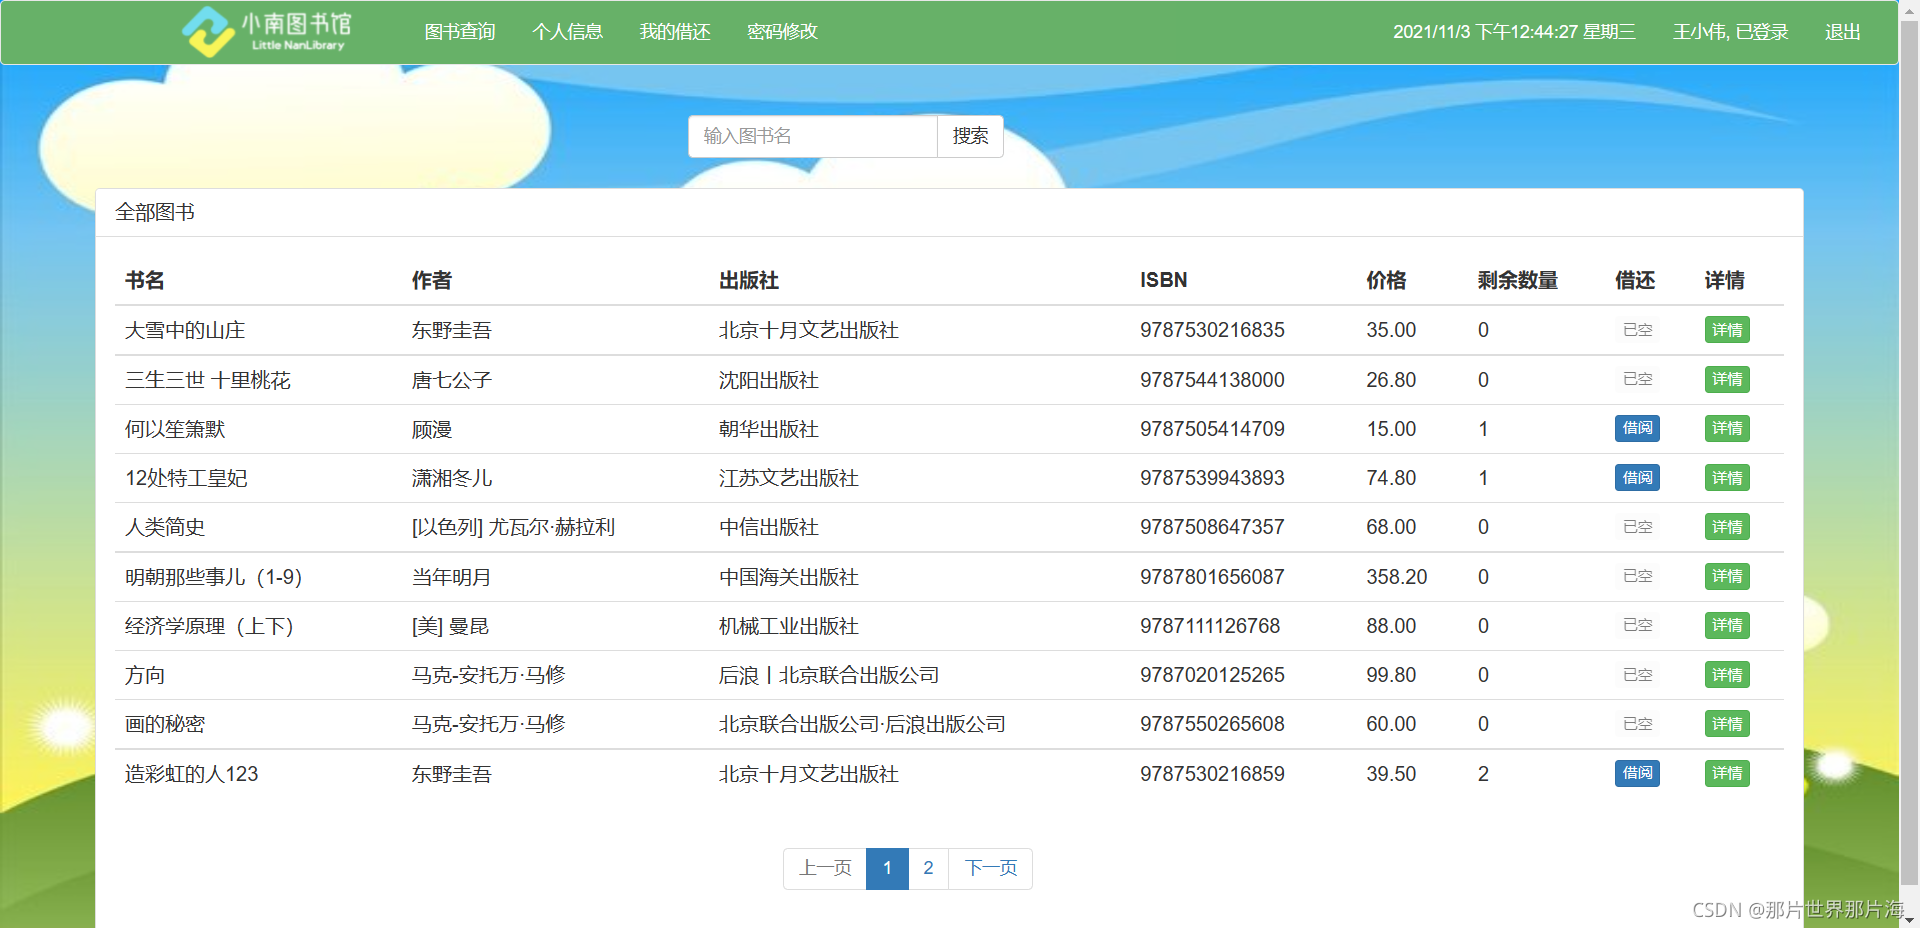1920x928 pixels.
Task: Click the 搜索 button
Action: [x=970, y=136]
